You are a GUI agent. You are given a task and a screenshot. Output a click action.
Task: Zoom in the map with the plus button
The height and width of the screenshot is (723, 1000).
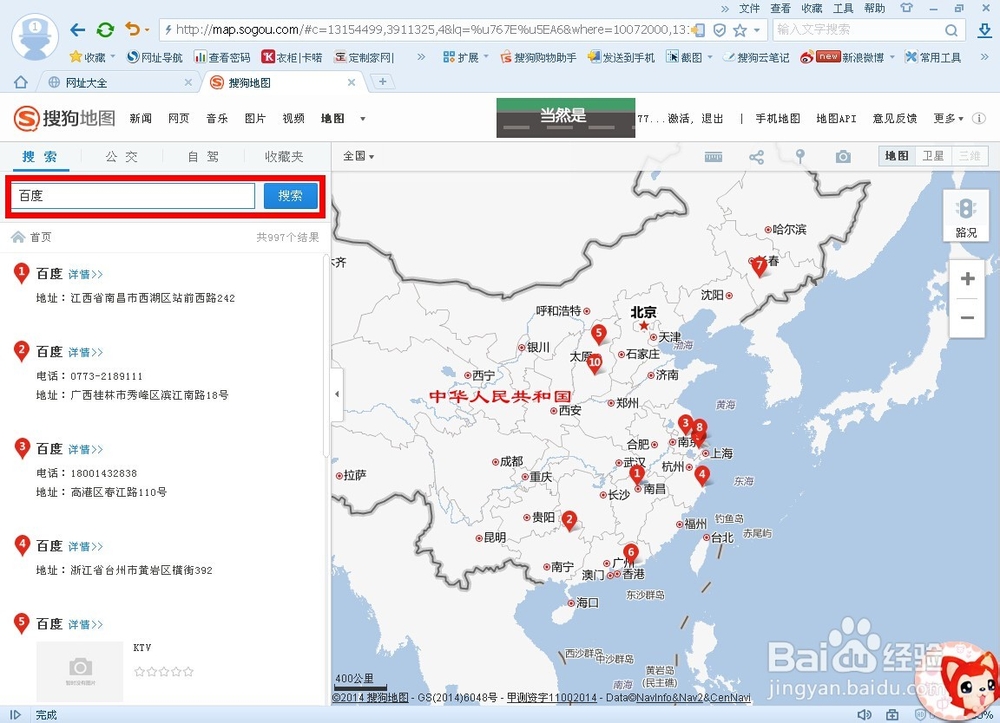[967, 279]
